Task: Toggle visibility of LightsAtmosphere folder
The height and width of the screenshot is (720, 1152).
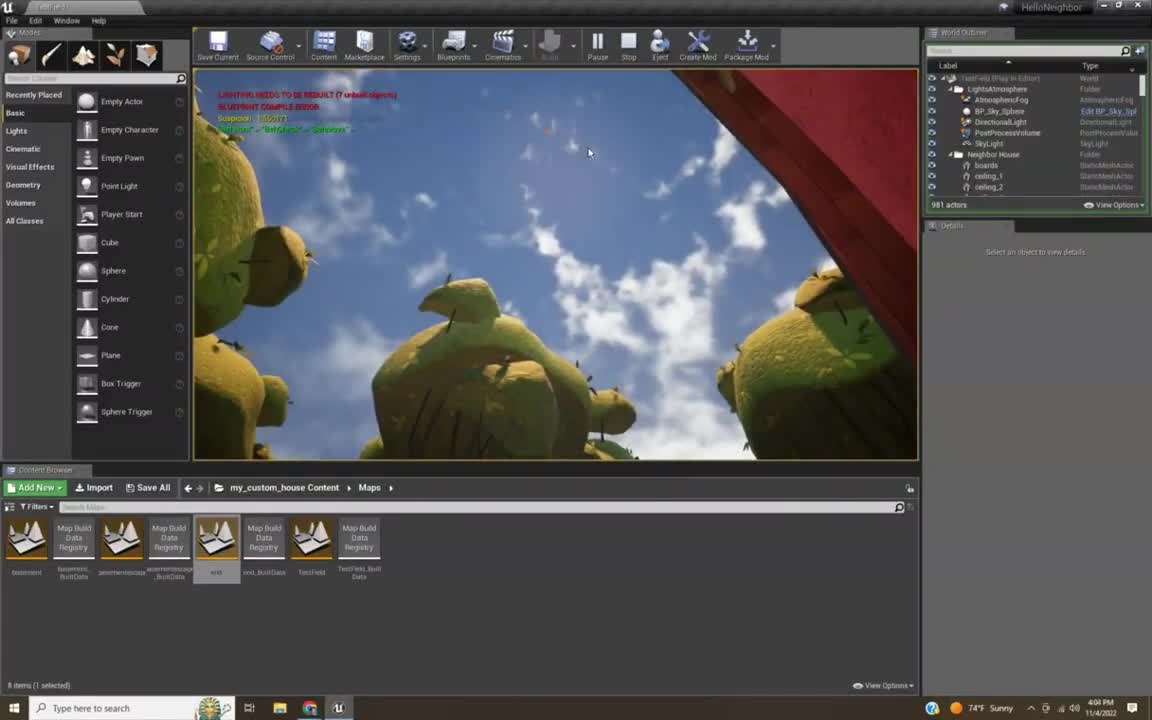Action: pyautogui.click(x=932, y=89)
